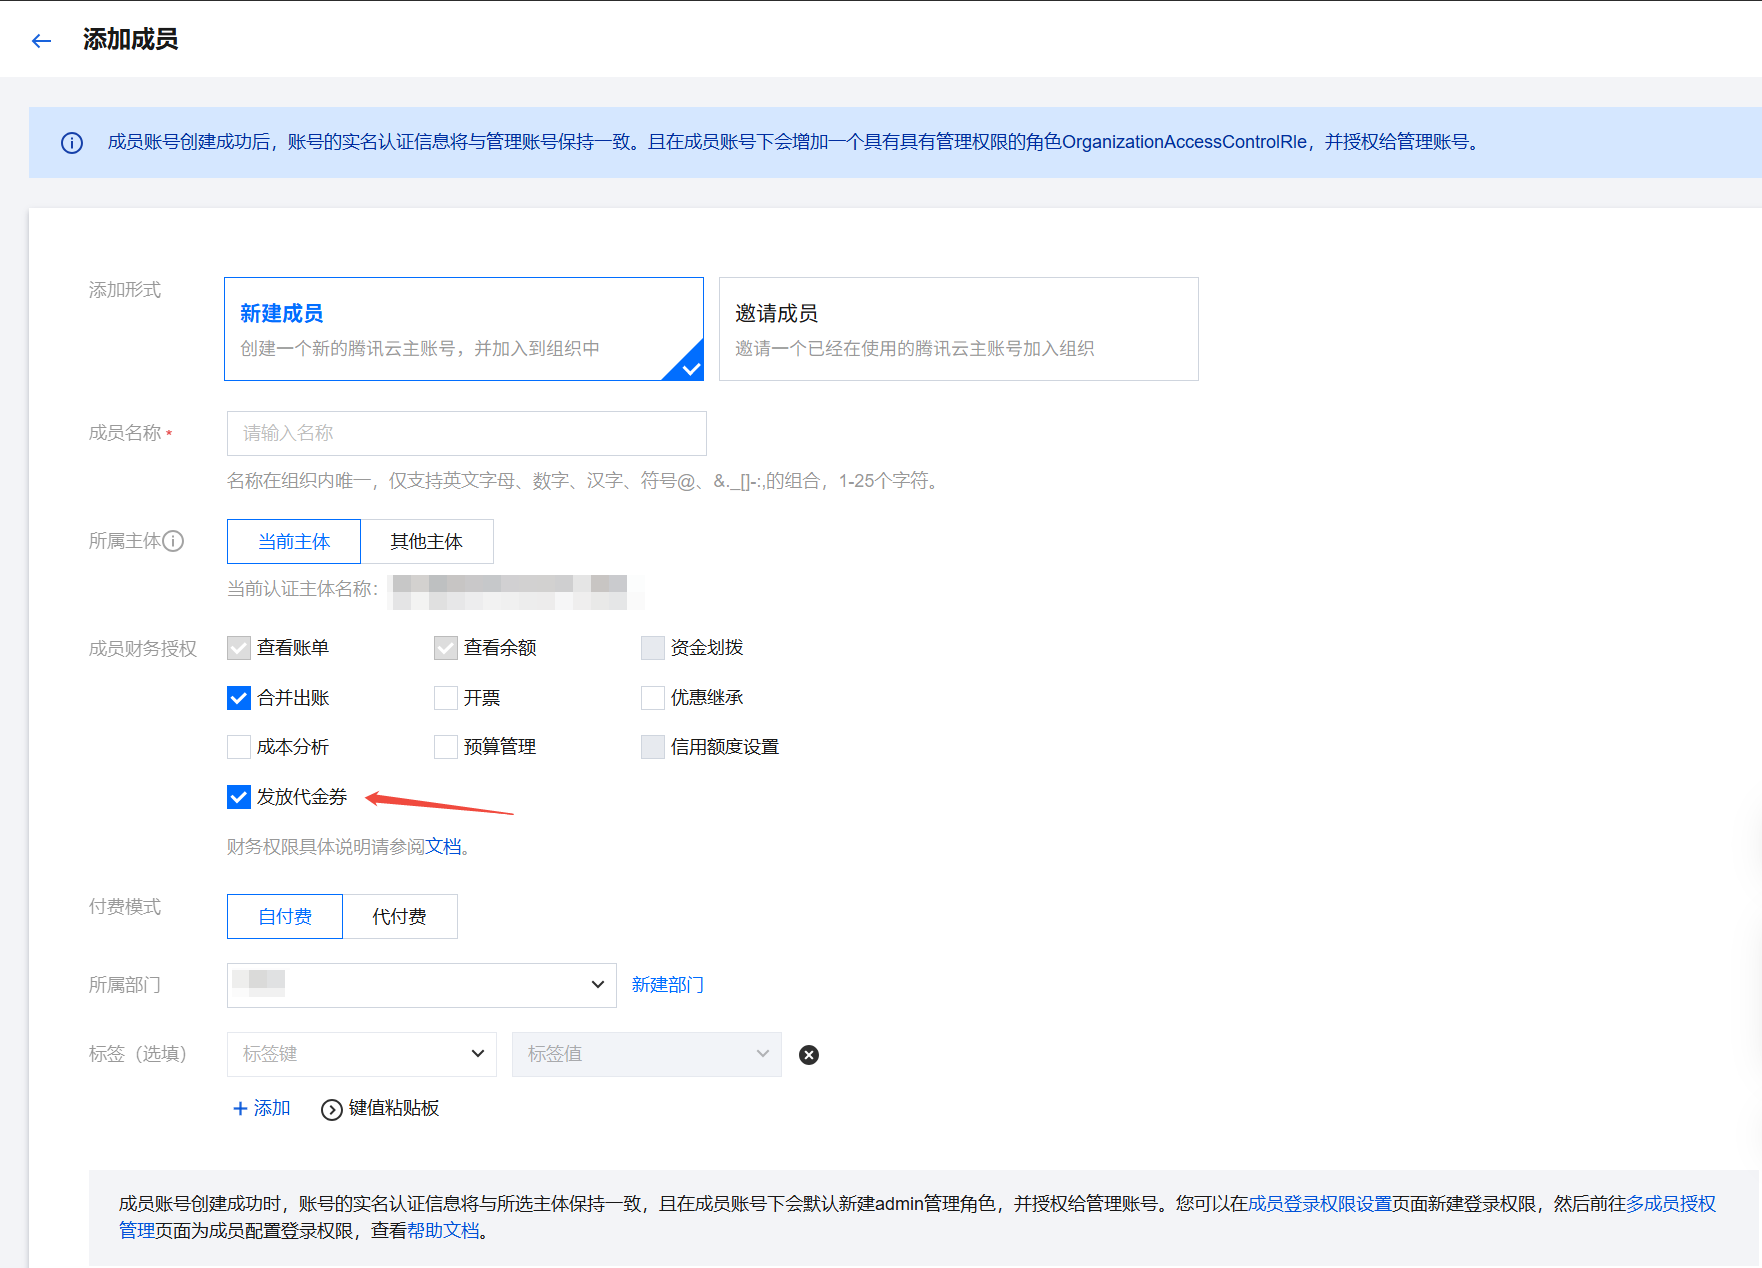Image resolution: width=1762 pixels, height=1268 pixels.
Task: Remove tag row with the X icon
Action: (809, 1055)
